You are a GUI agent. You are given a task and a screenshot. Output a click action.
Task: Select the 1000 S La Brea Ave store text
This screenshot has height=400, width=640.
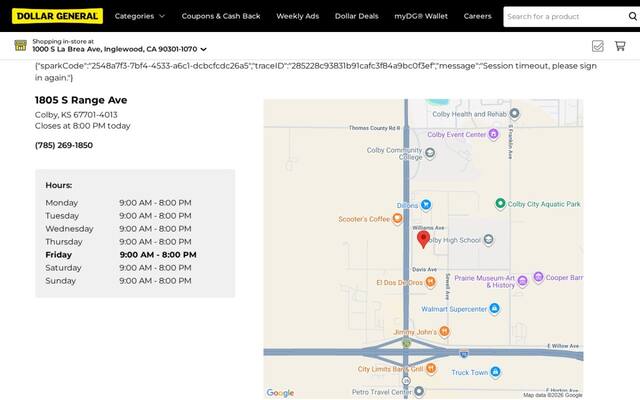point(115,49)
